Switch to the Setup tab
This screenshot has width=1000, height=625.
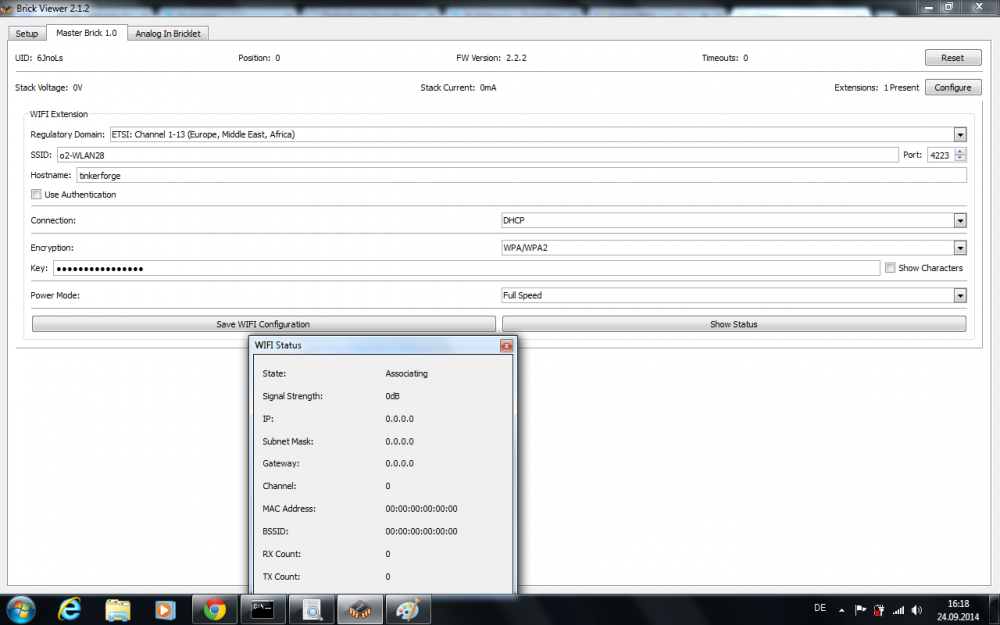pos(27,33)
